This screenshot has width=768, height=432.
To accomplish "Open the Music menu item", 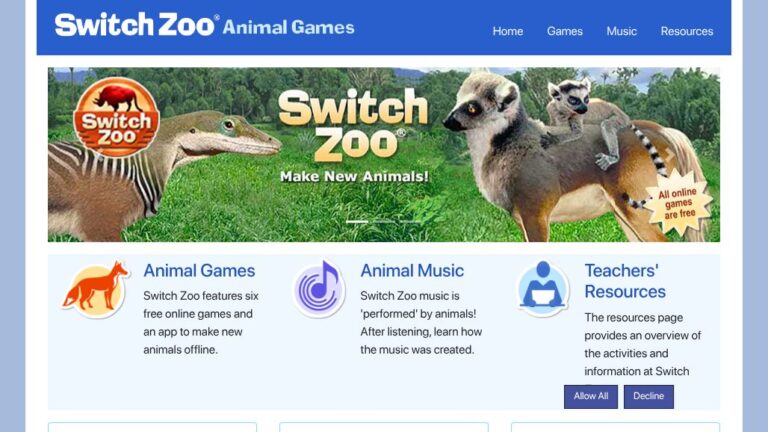I will [x=622, y=31].
